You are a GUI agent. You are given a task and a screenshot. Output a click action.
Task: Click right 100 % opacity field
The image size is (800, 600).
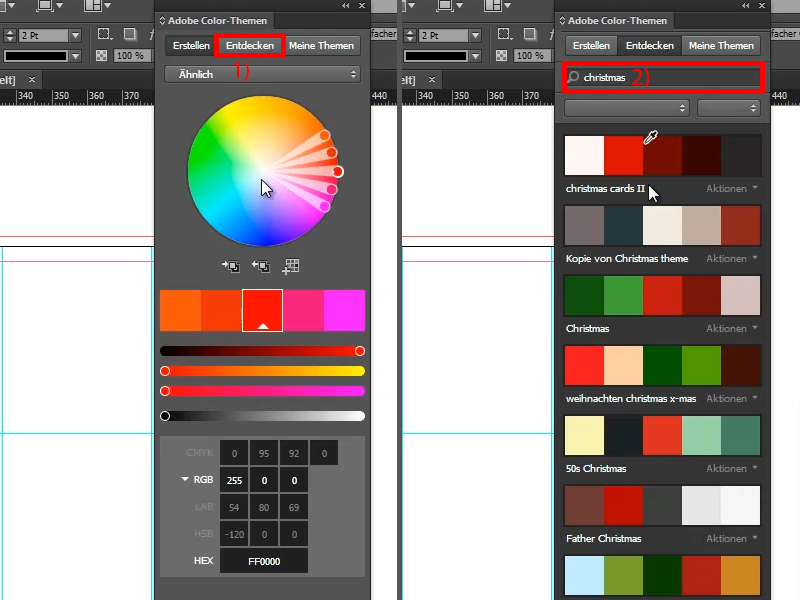click(x=531, y=55)
